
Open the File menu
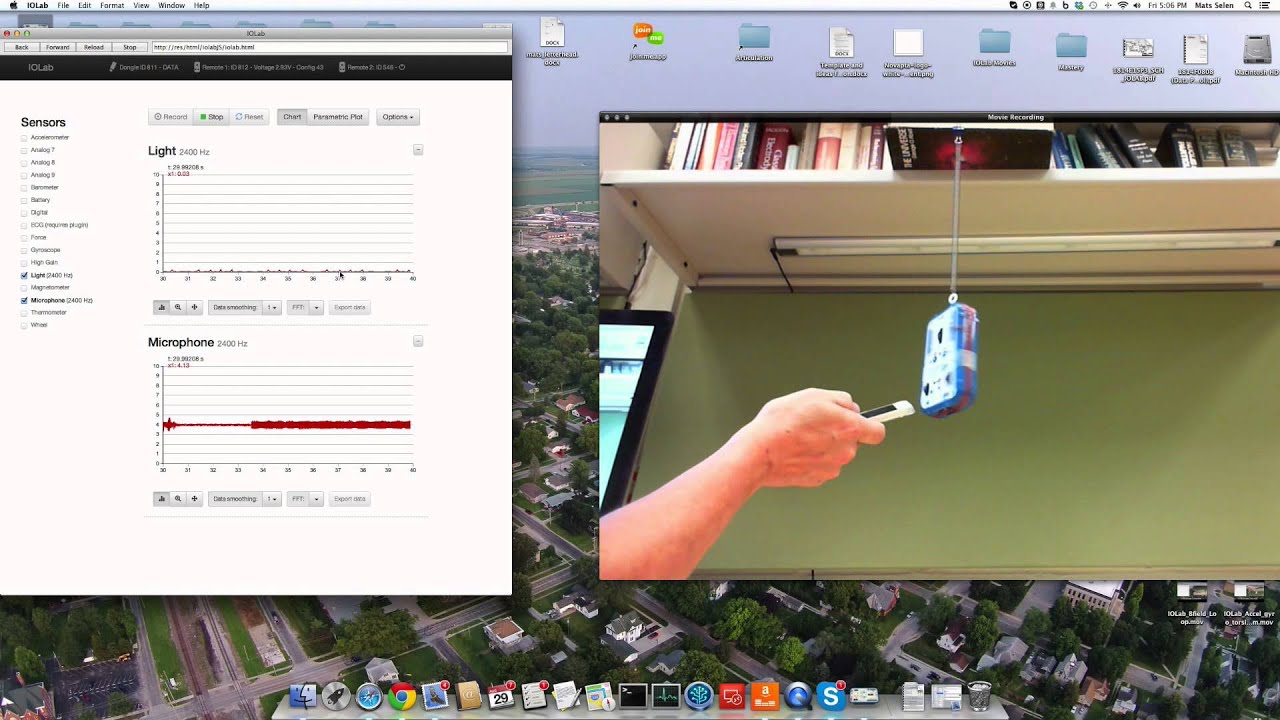point(63,5)
